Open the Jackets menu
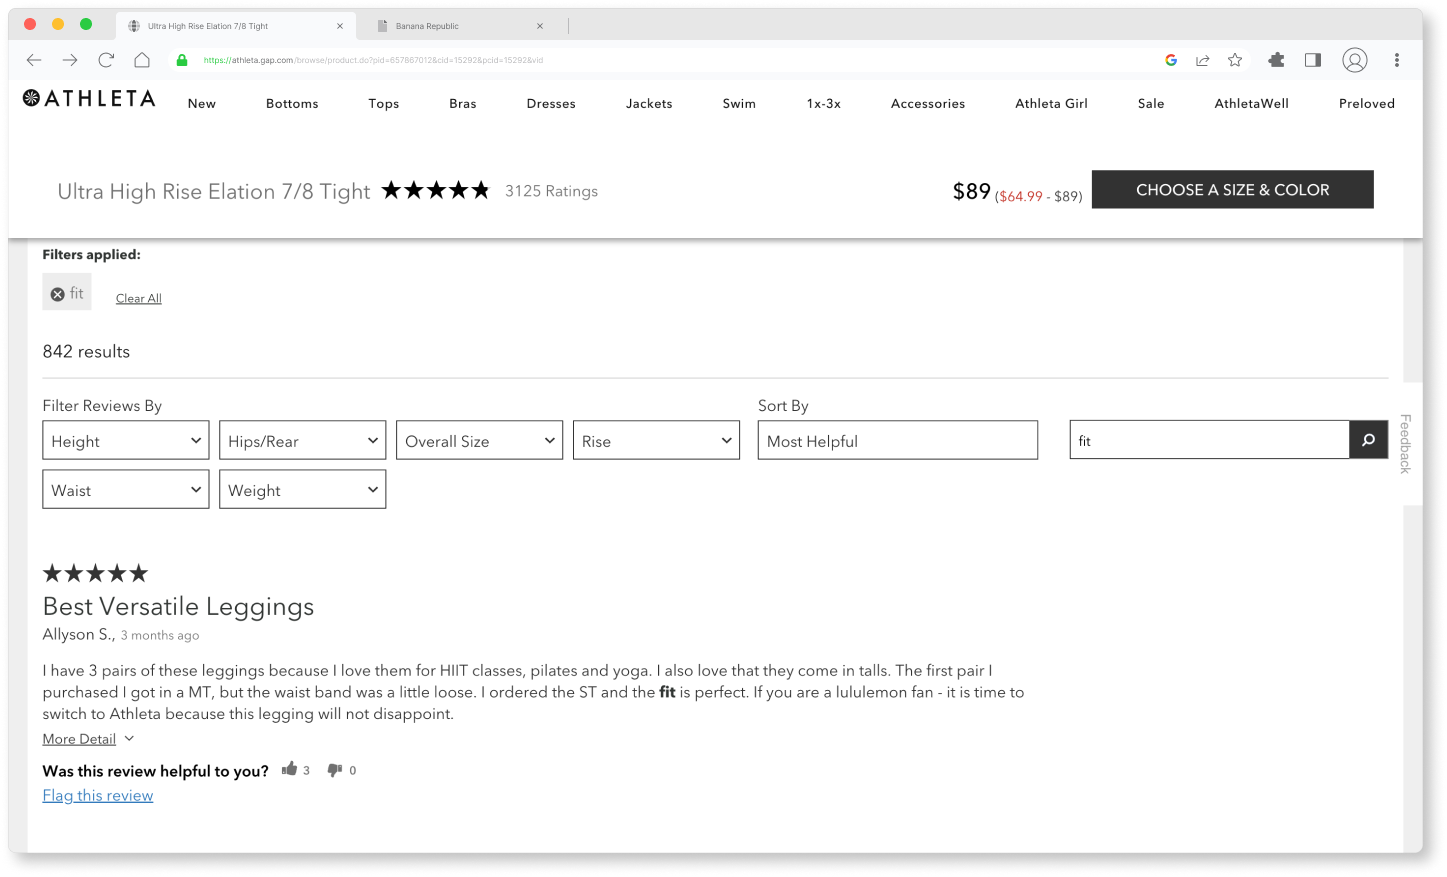 [x=649, y=103]
